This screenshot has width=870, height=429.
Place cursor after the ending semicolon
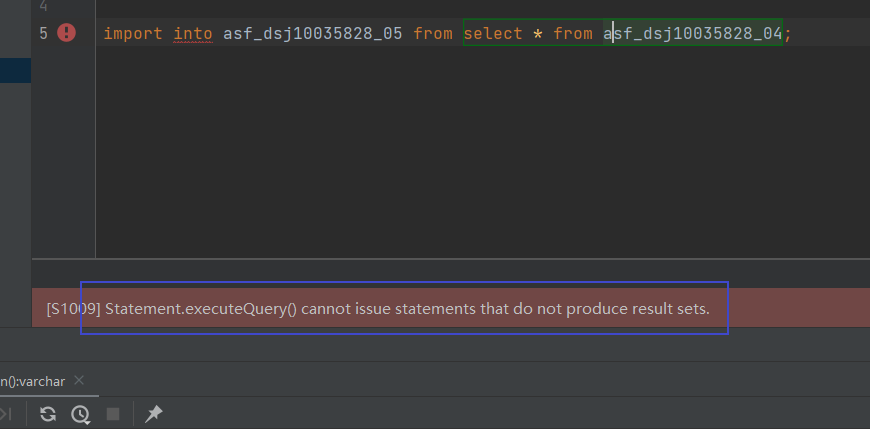click(x=793, y=34)
